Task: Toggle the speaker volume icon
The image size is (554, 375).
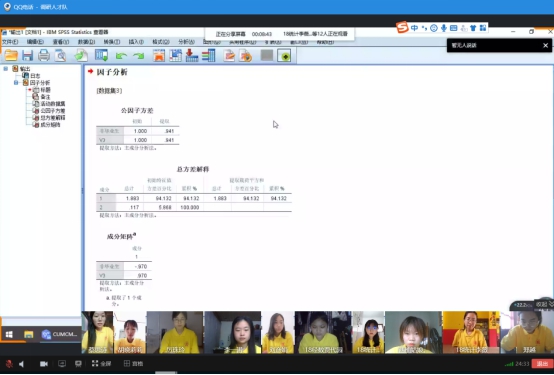Action: click(x=22, y=364)
